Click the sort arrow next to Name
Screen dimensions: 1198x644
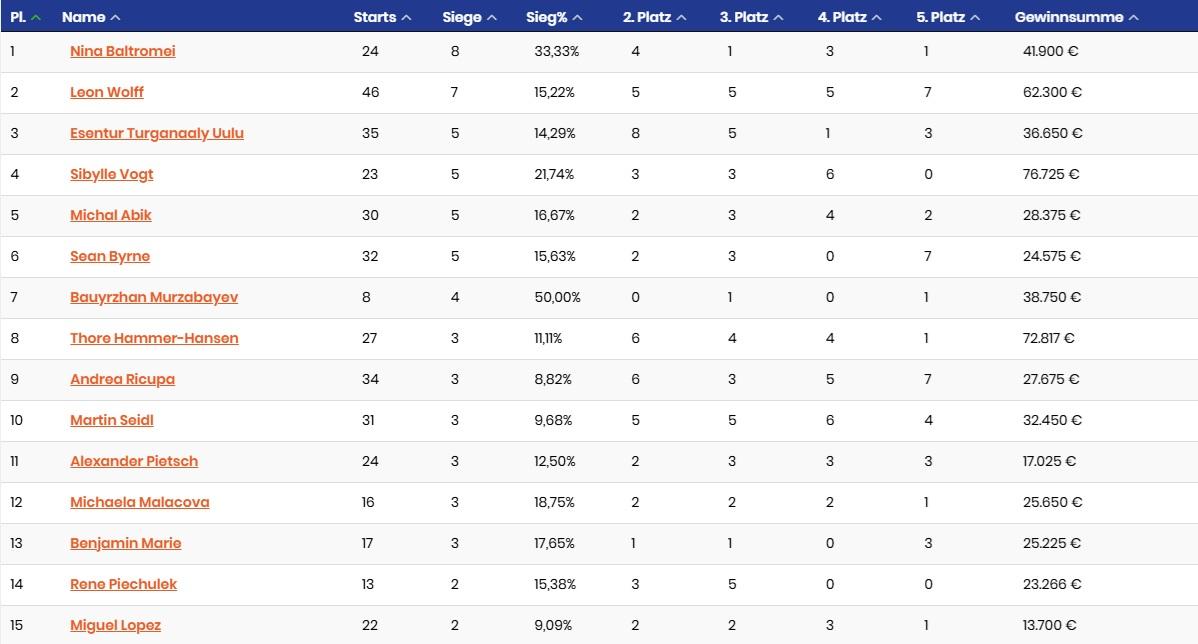click(115, 18)
